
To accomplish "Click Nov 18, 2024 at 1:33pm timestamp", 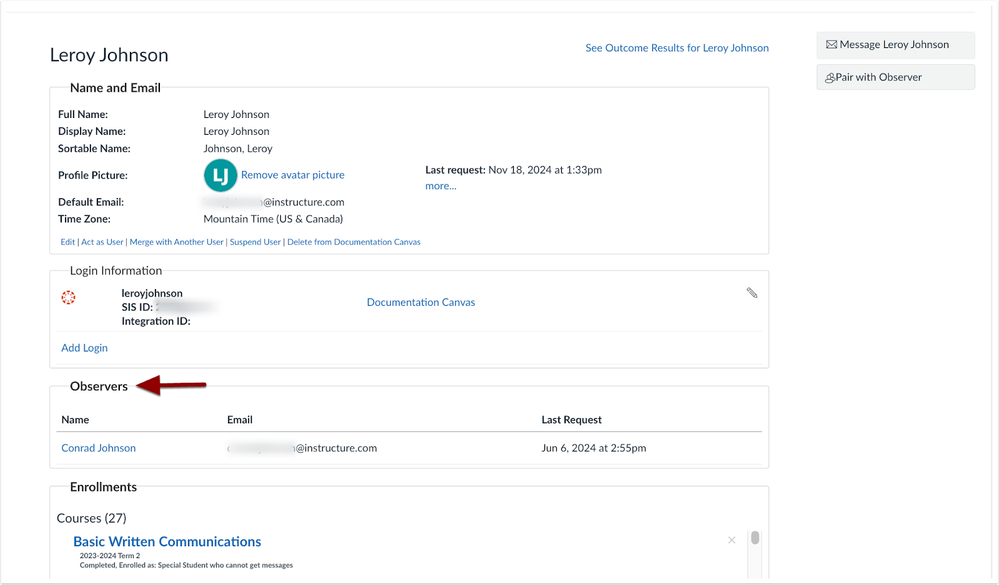I will pos(545,170).
